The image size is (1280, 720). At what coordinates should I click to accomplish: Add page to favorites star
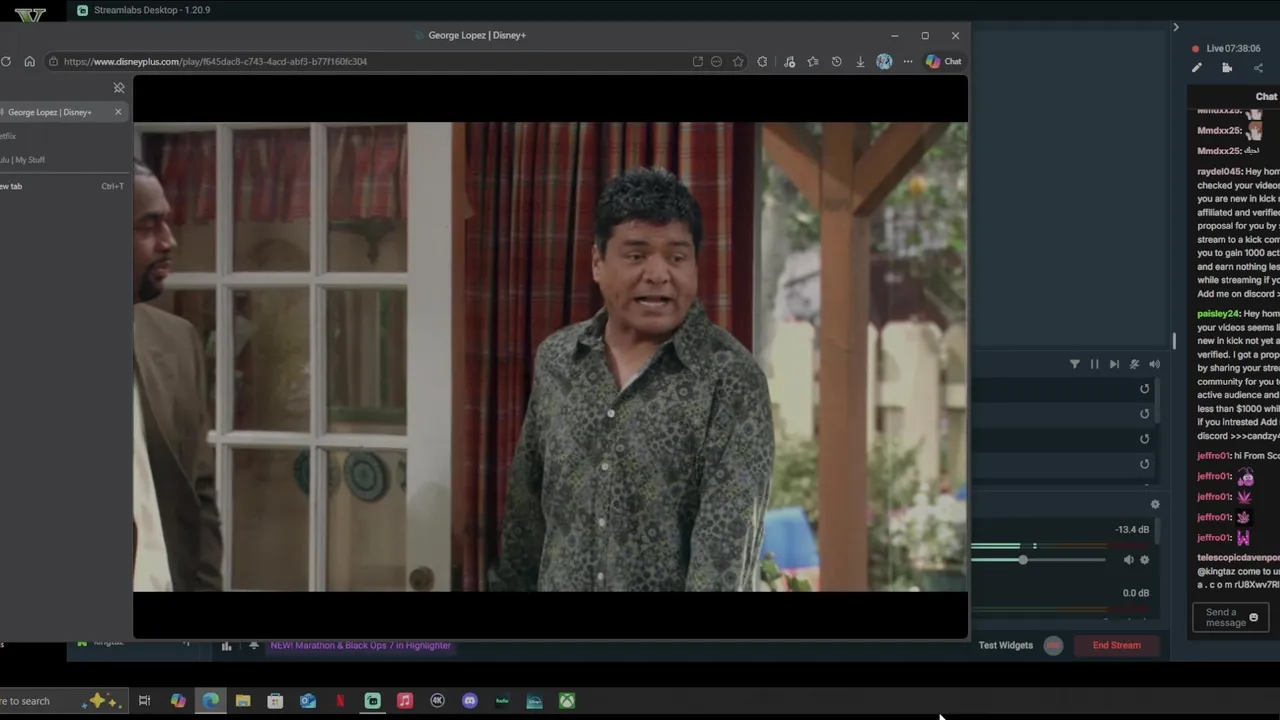click(x=738, y=62)
